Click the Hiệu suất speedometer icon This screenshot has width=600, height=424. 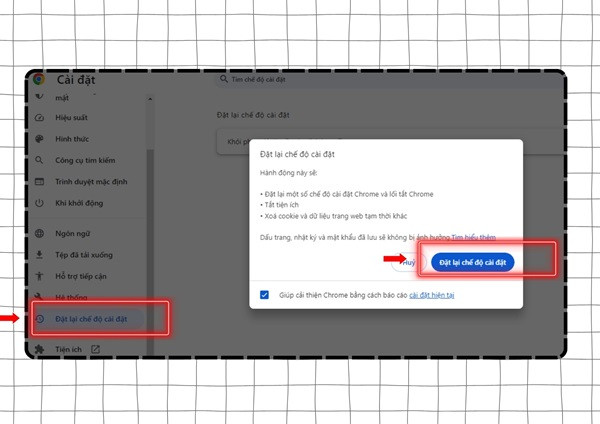(x=39, y=117)
